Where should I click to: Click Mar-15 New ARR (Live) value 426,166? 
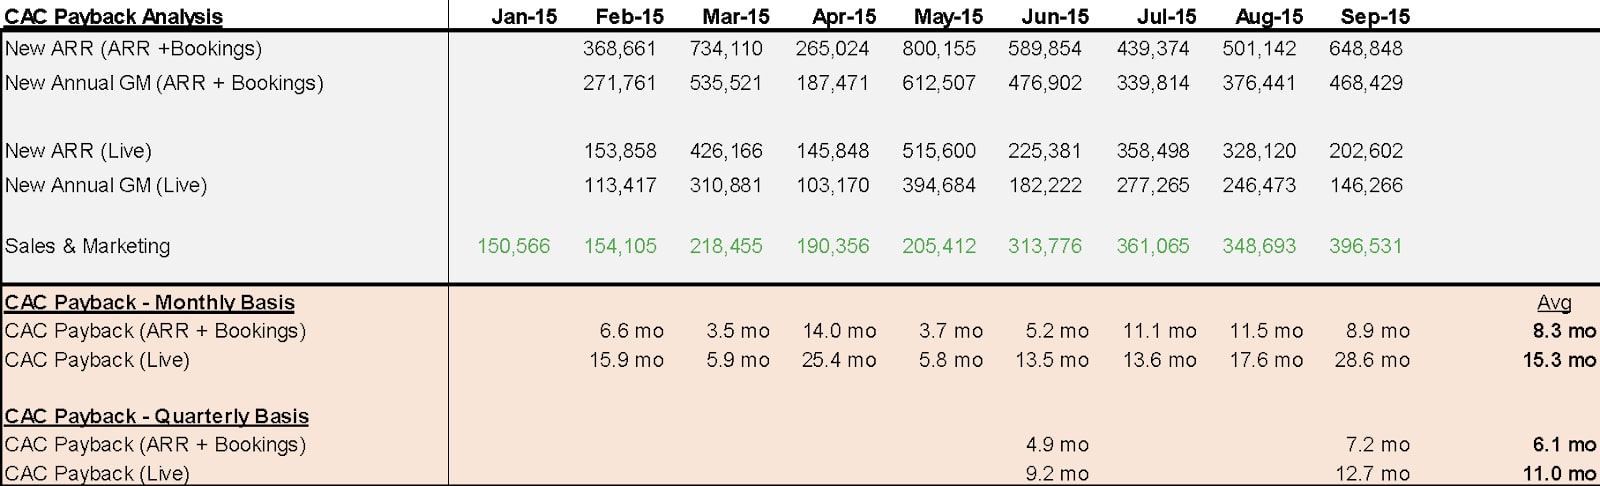726,151
